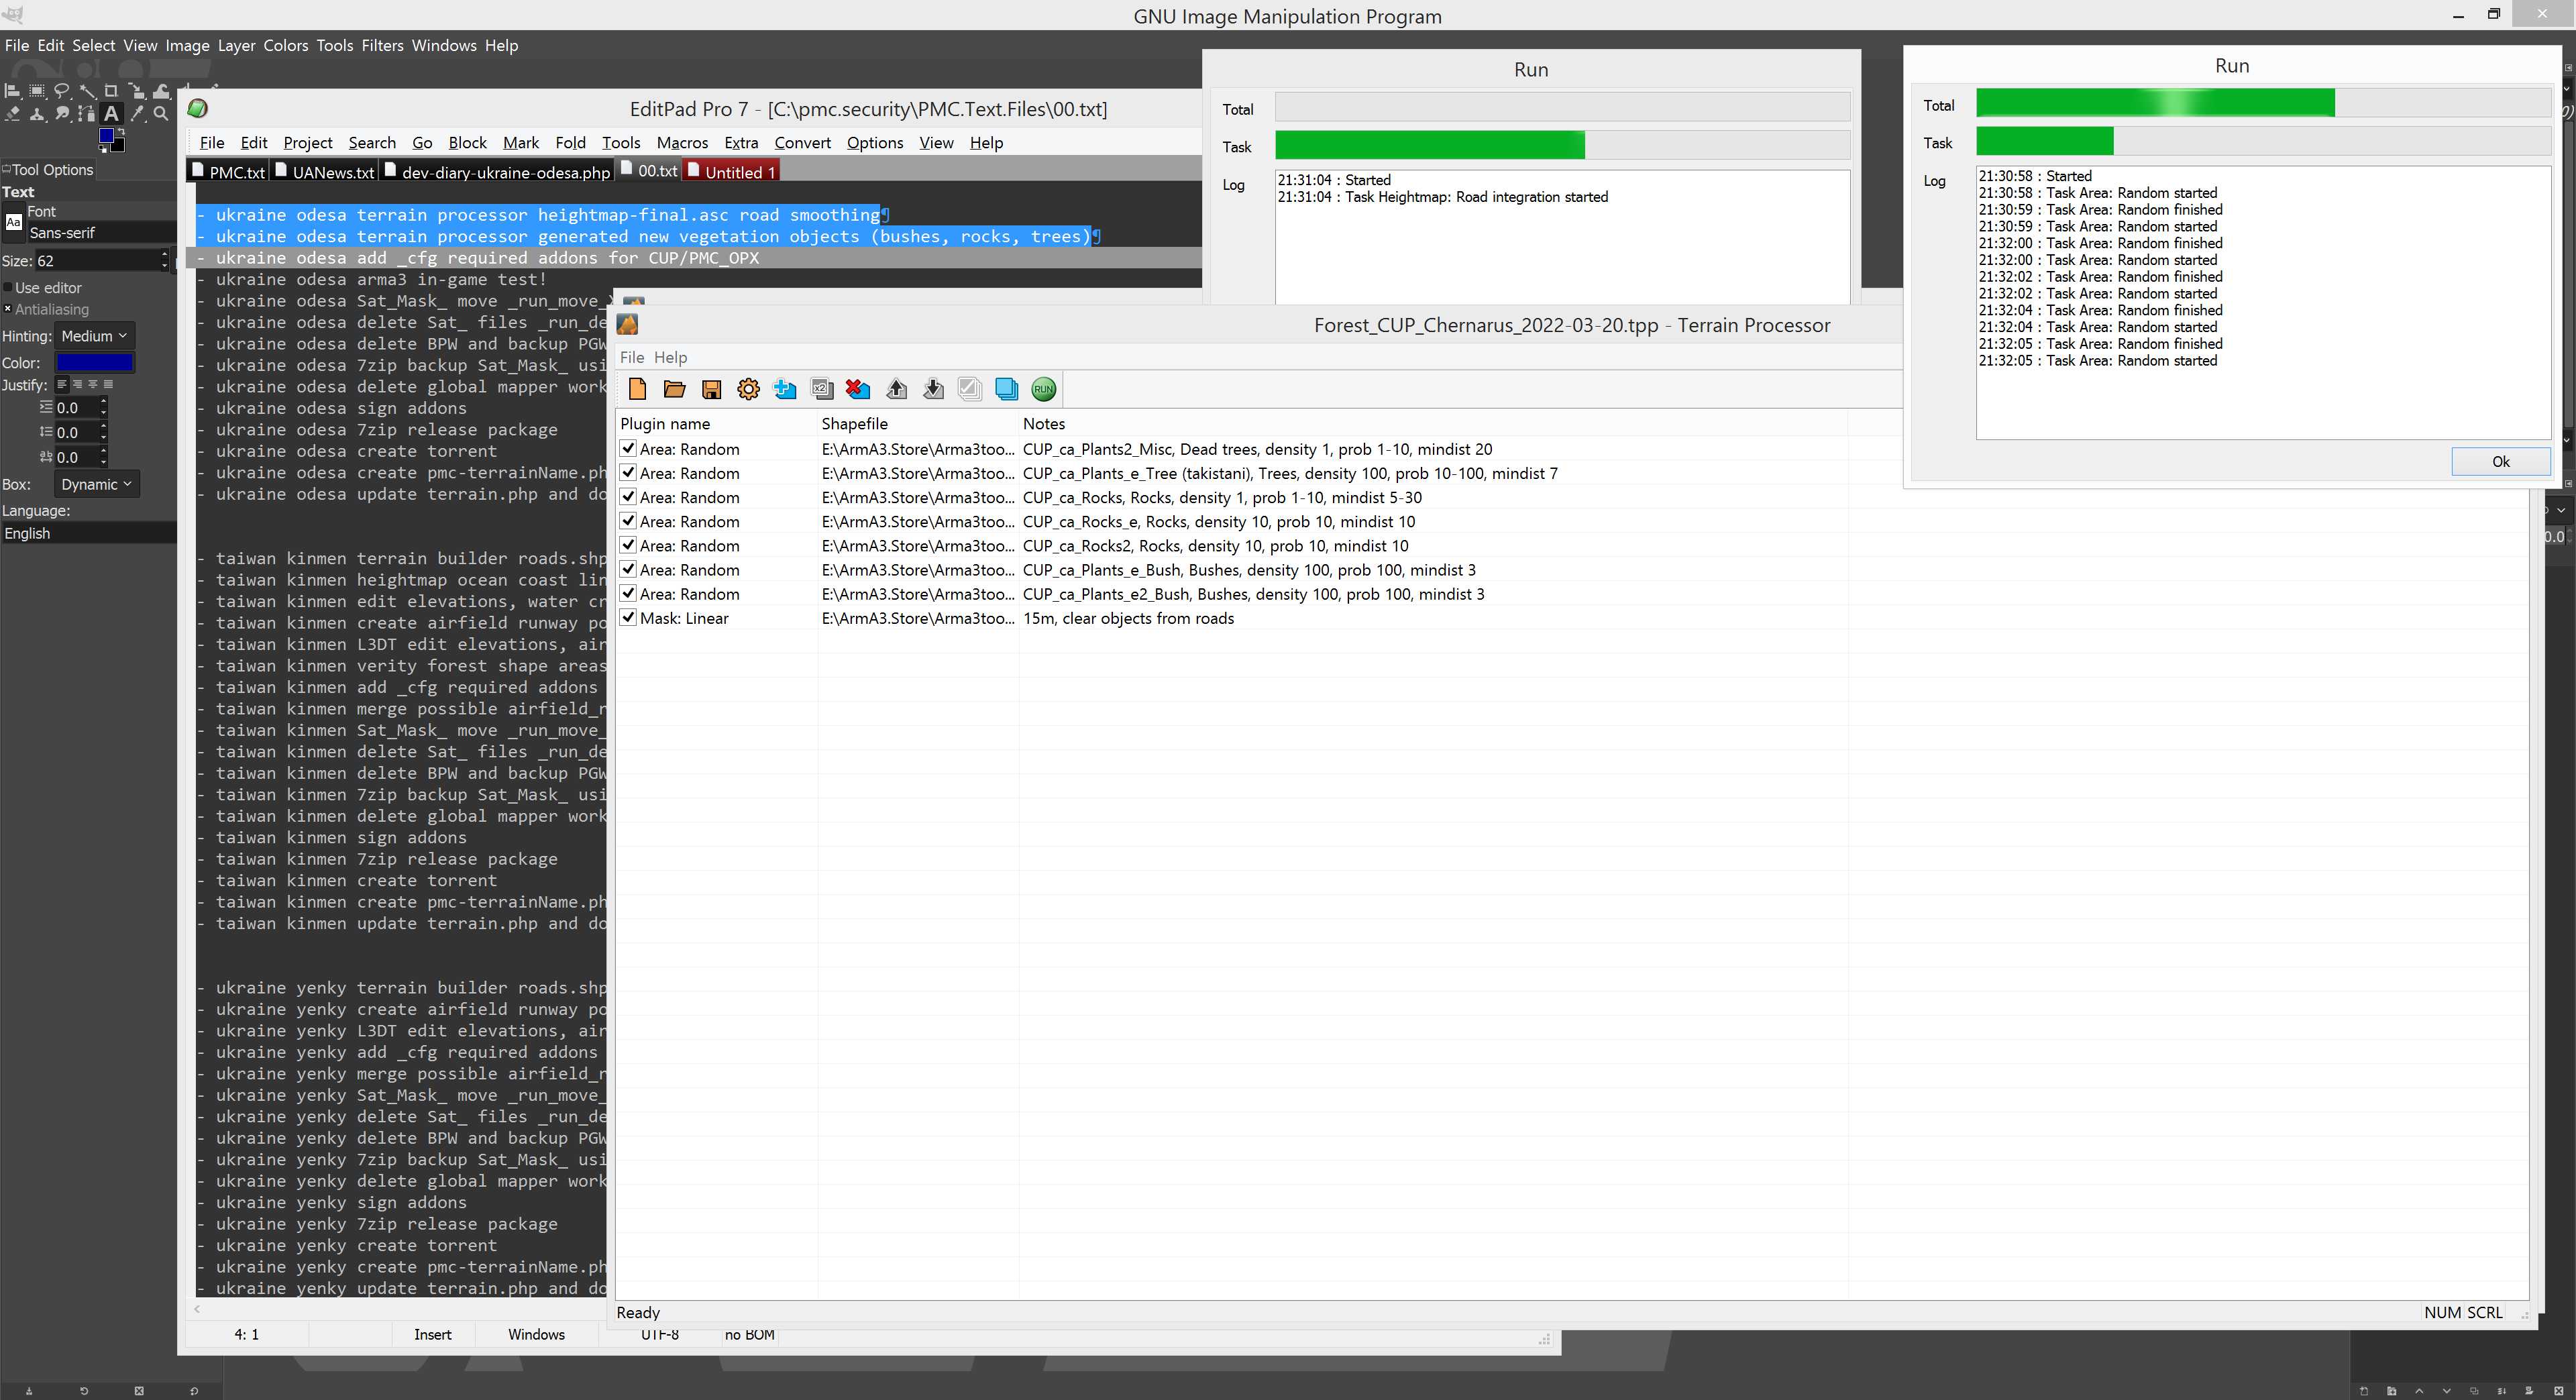Open Terrain Processor settings gear icon
The height and width of the screenshot is (1400, 2576).
[x=748, y=389]
